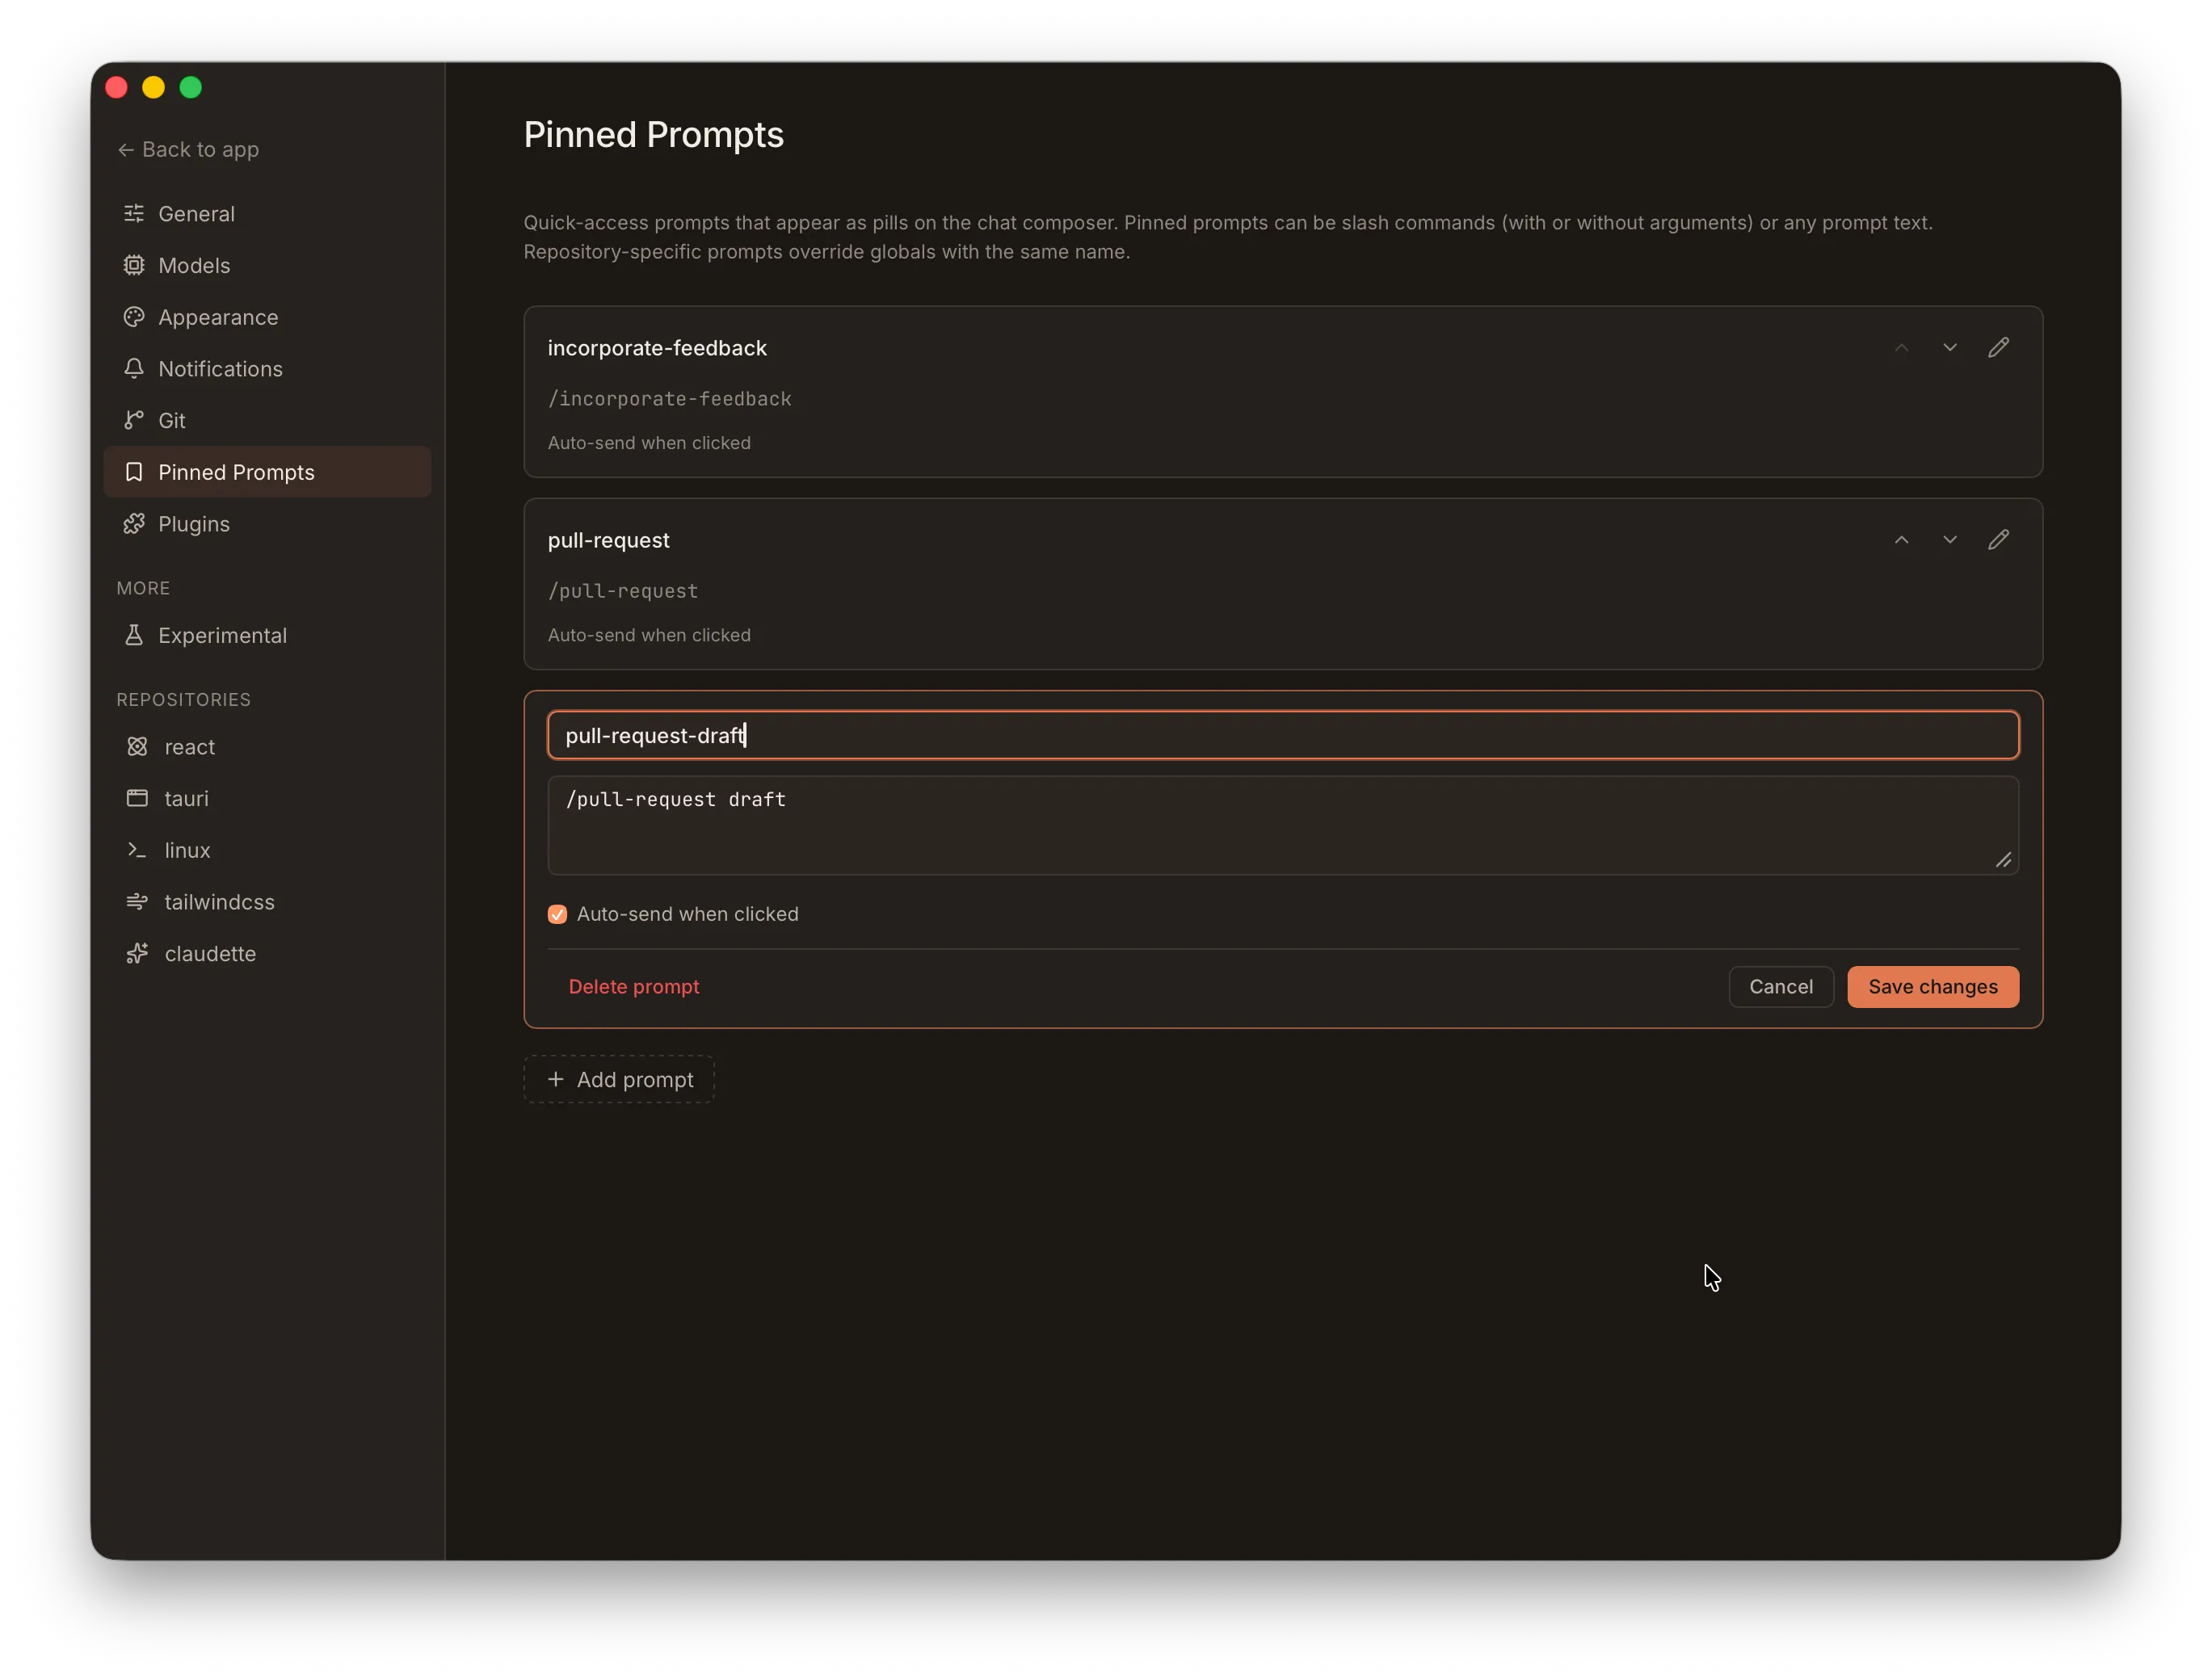Select the claudette repository
2212x1680 pixels.
click(267, 953)
